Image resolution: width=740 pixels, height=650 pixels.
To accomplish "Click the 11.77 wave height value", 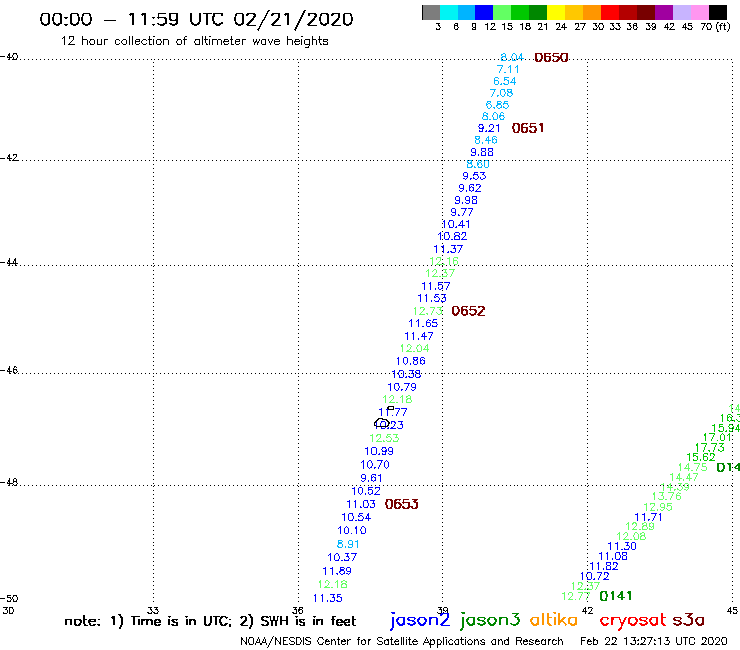I will click(393, 412).
